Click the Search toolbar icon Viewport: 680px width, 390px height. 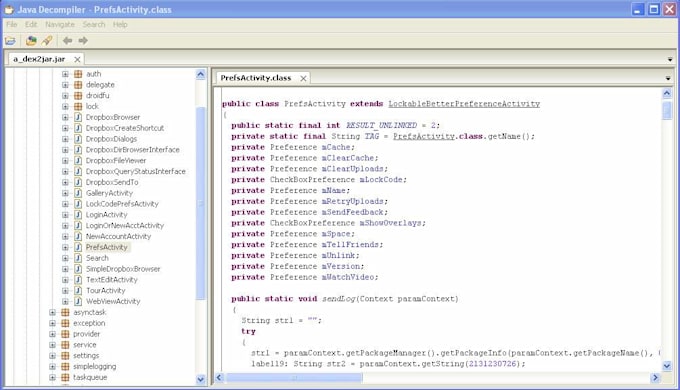tap(47, 41)
